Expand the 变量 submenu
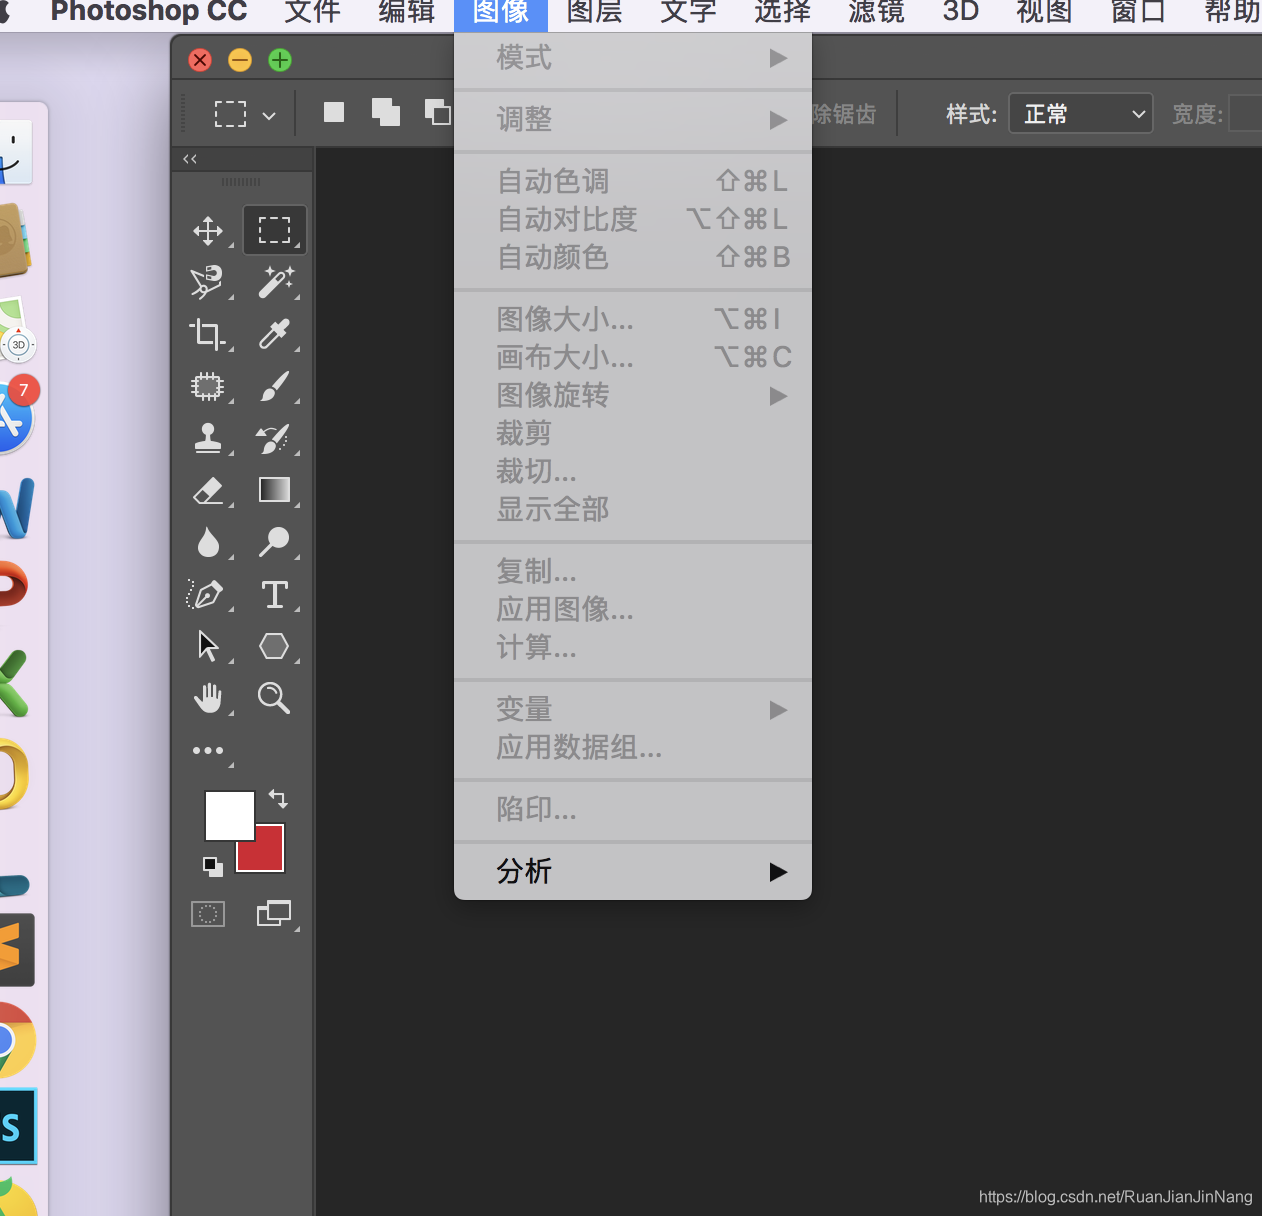The height and width of the screenshot is (1216, 1262). (x=633, y=710)
